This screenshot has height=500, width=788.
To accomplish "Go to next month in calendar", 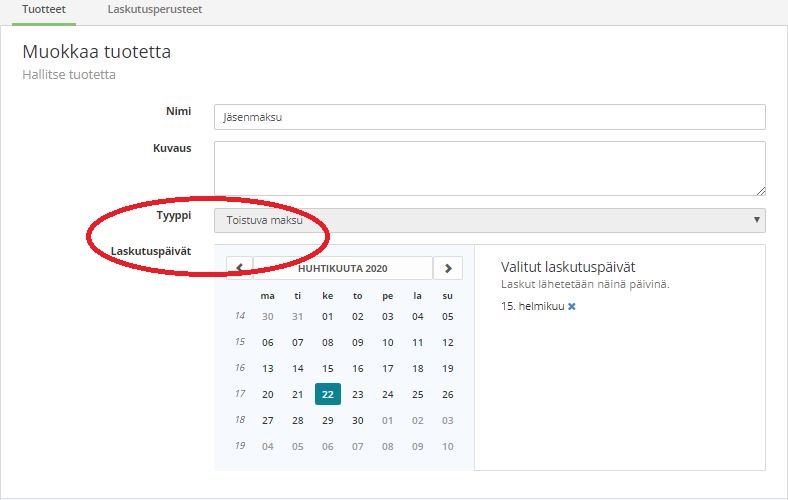I will point(448,268).
